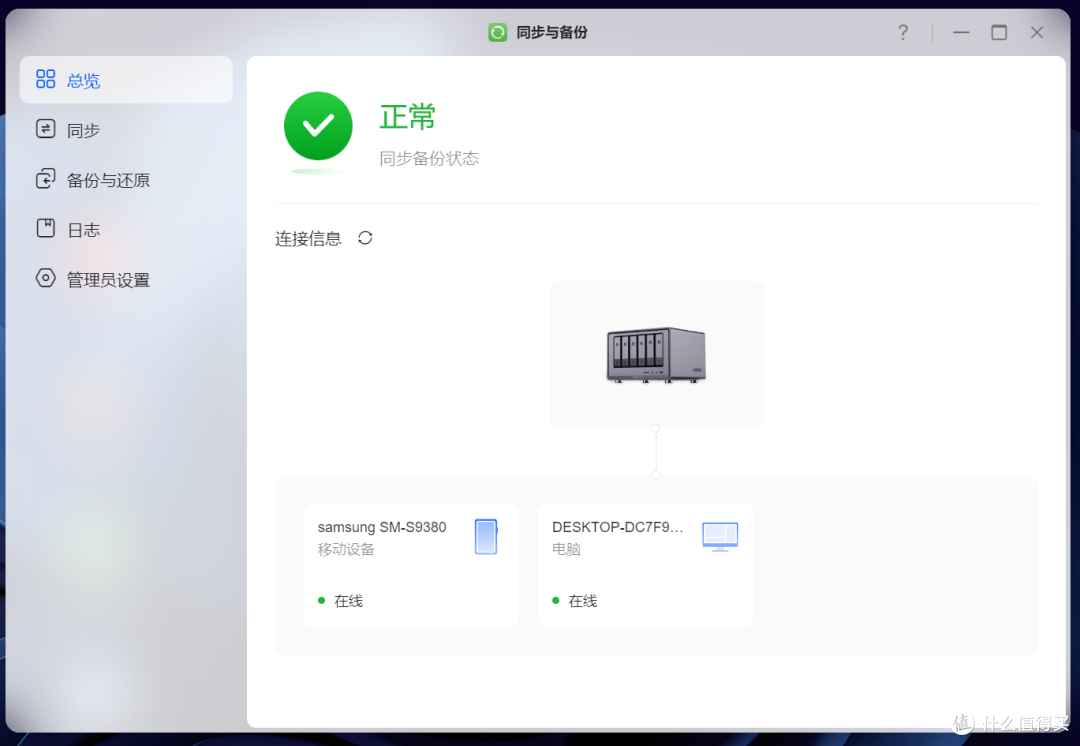Click 移动设备 label under samsung device
The height and width of the screenshot is (746, 1080).
pyautogui.click(x=346, y=549)
